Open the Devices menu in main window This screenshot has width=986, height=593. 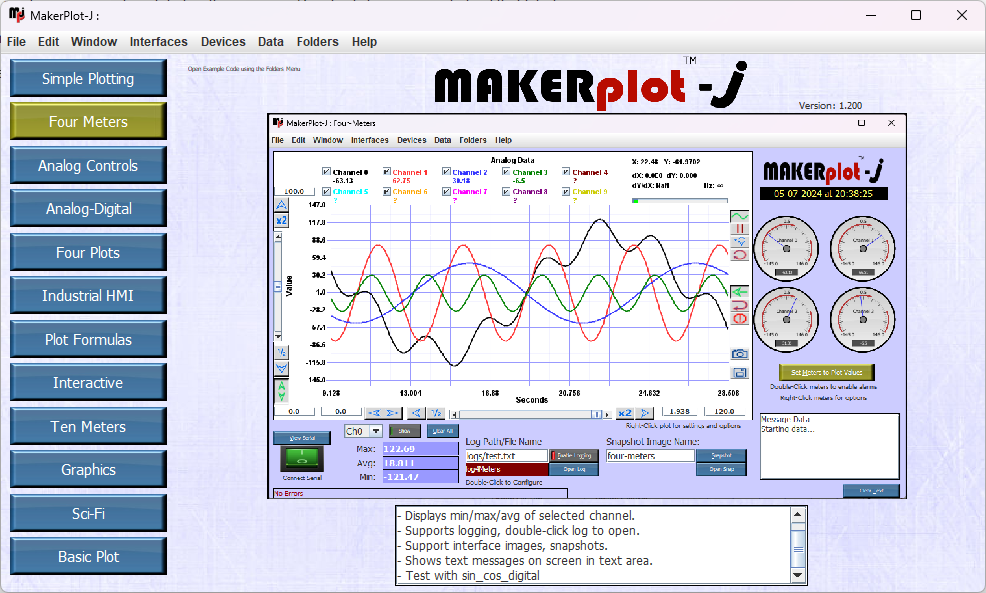[223, 42]
